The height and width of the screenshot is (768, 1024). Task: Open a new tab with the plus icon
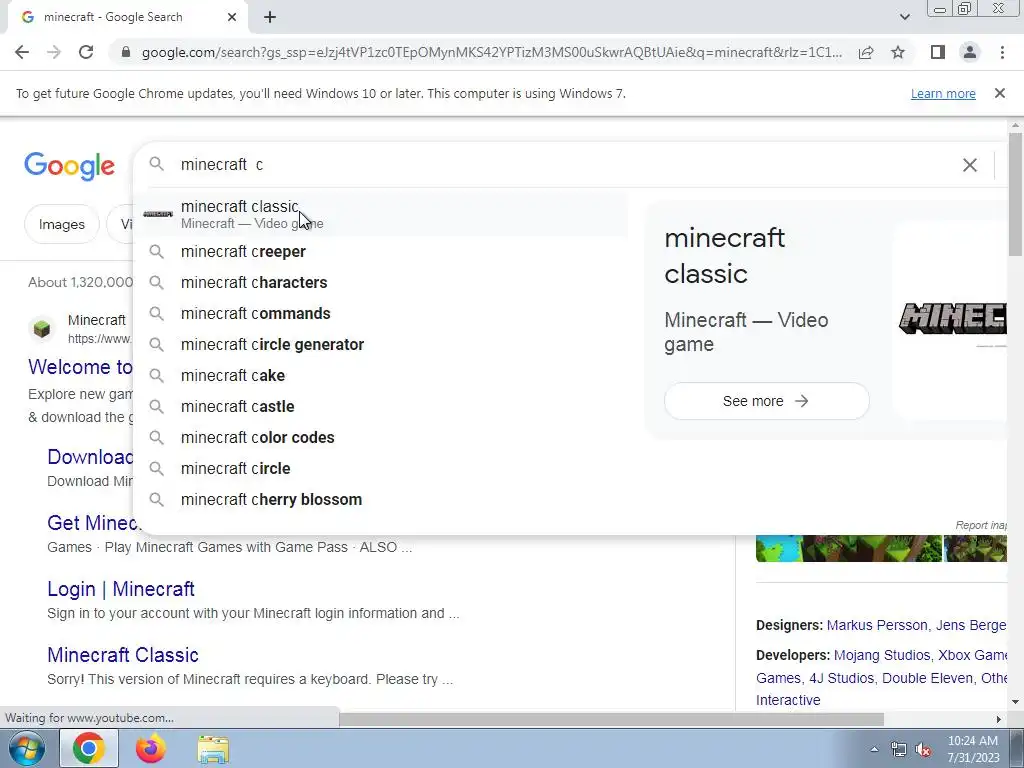[x=270, y=18]
